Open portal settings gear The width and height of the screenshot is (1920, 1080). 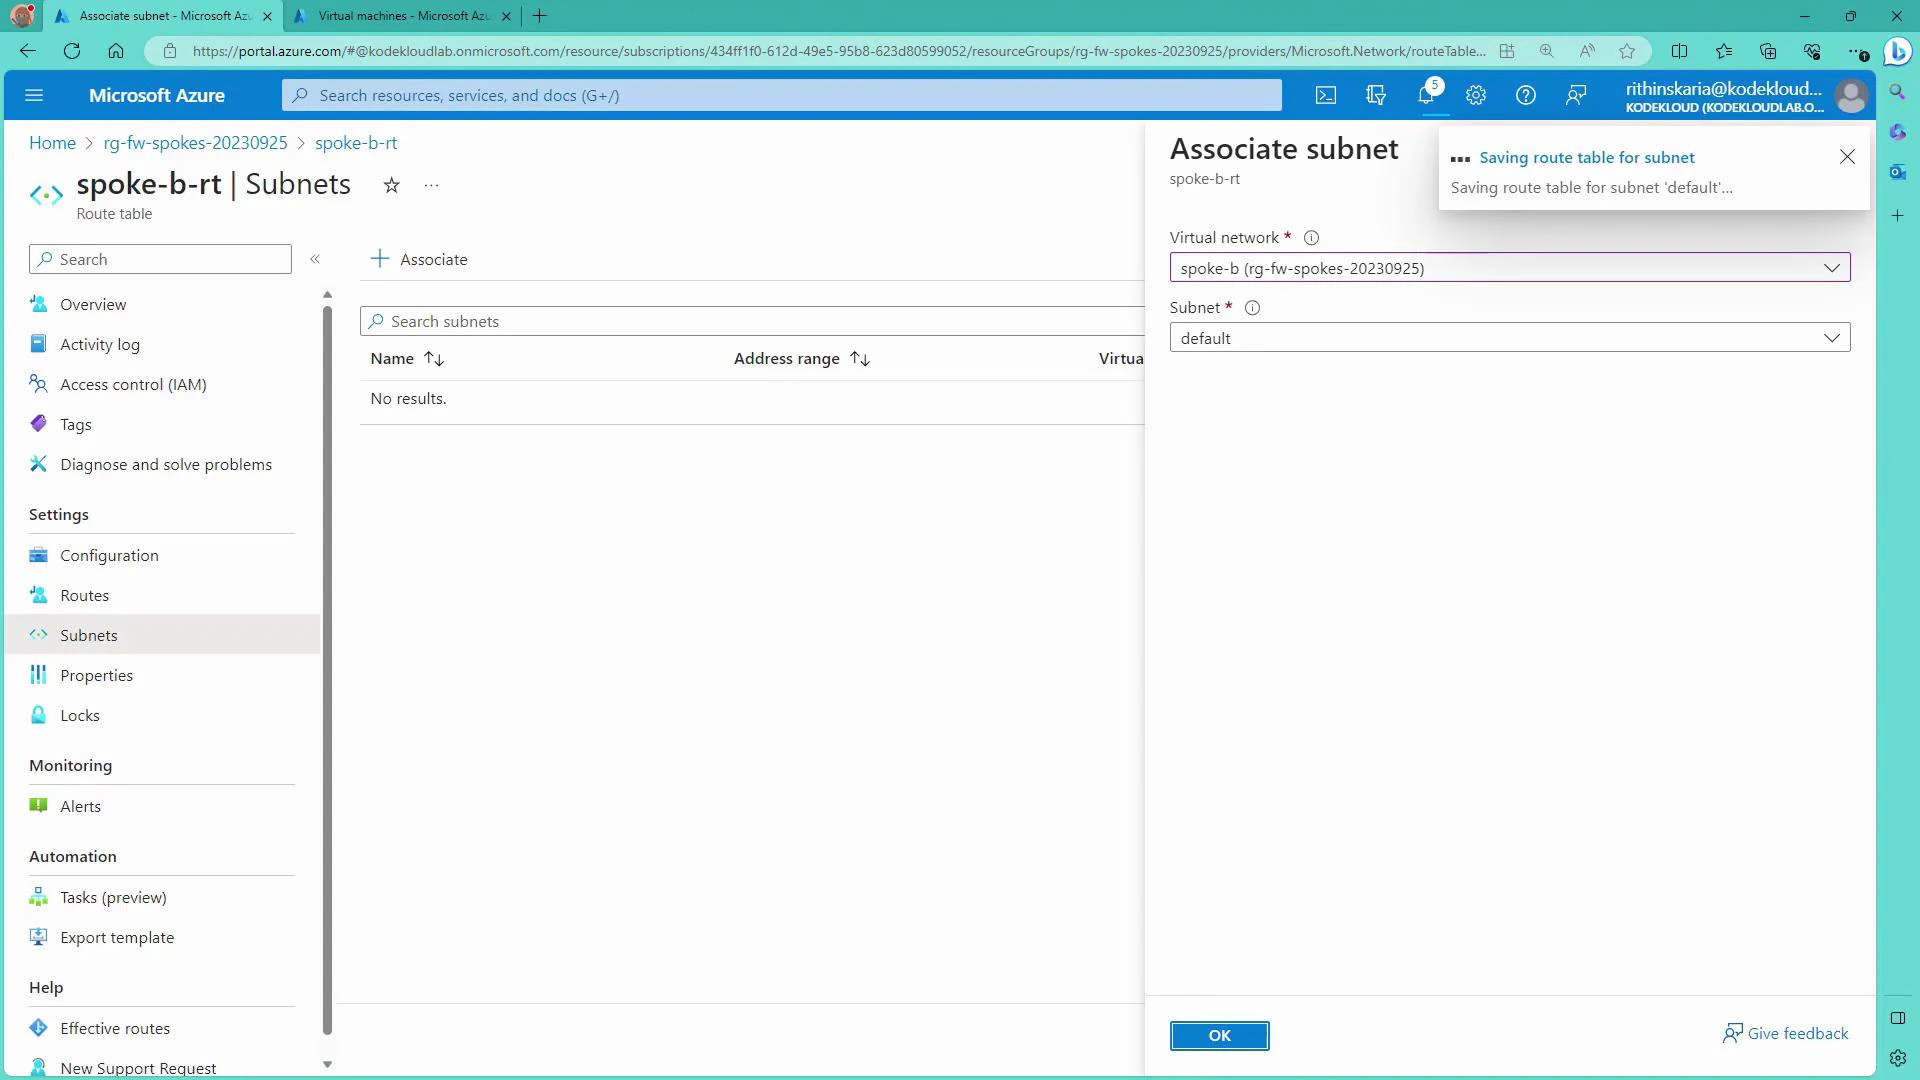click(1475, 95)
